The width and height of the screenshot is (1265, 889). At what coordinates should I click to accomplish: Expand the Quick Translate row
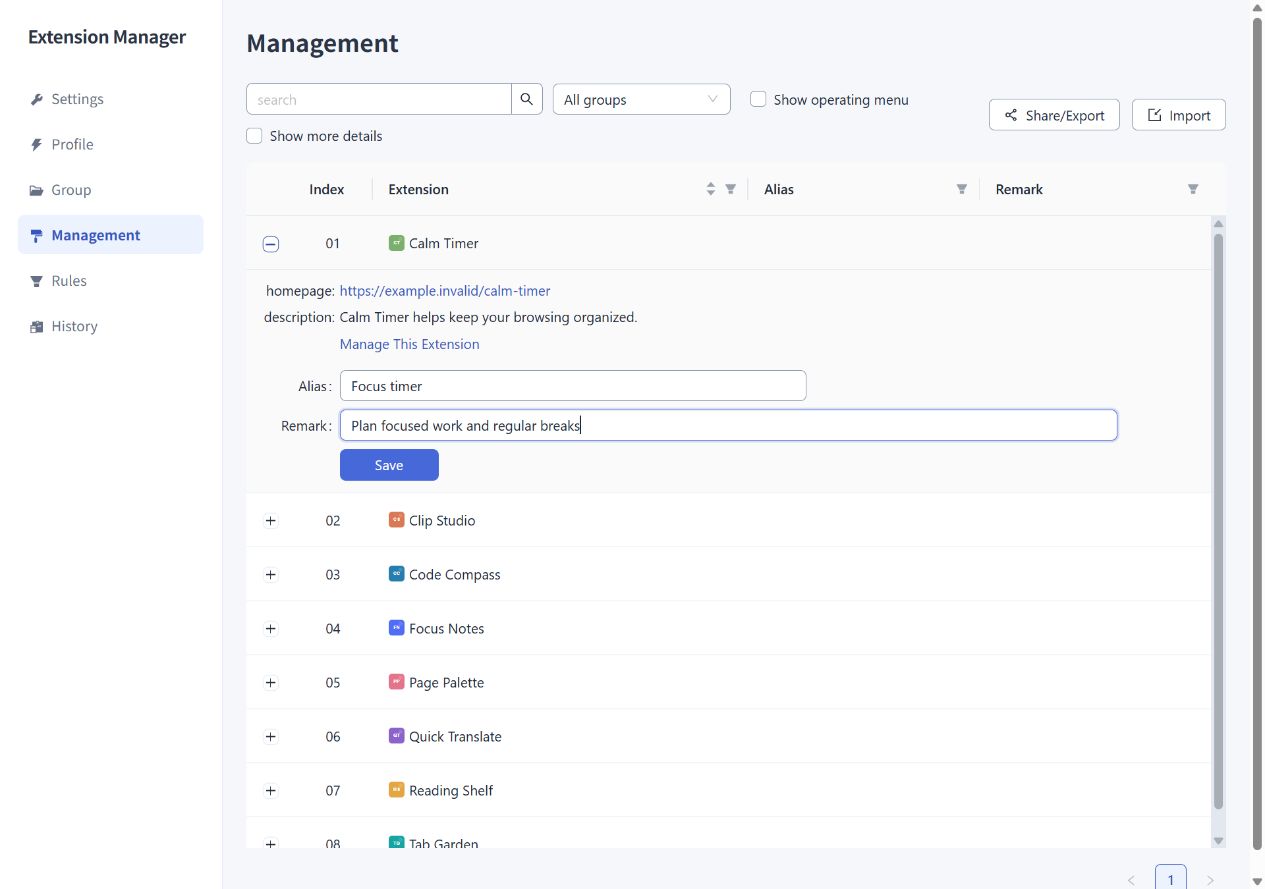click(x=270, y=736)
